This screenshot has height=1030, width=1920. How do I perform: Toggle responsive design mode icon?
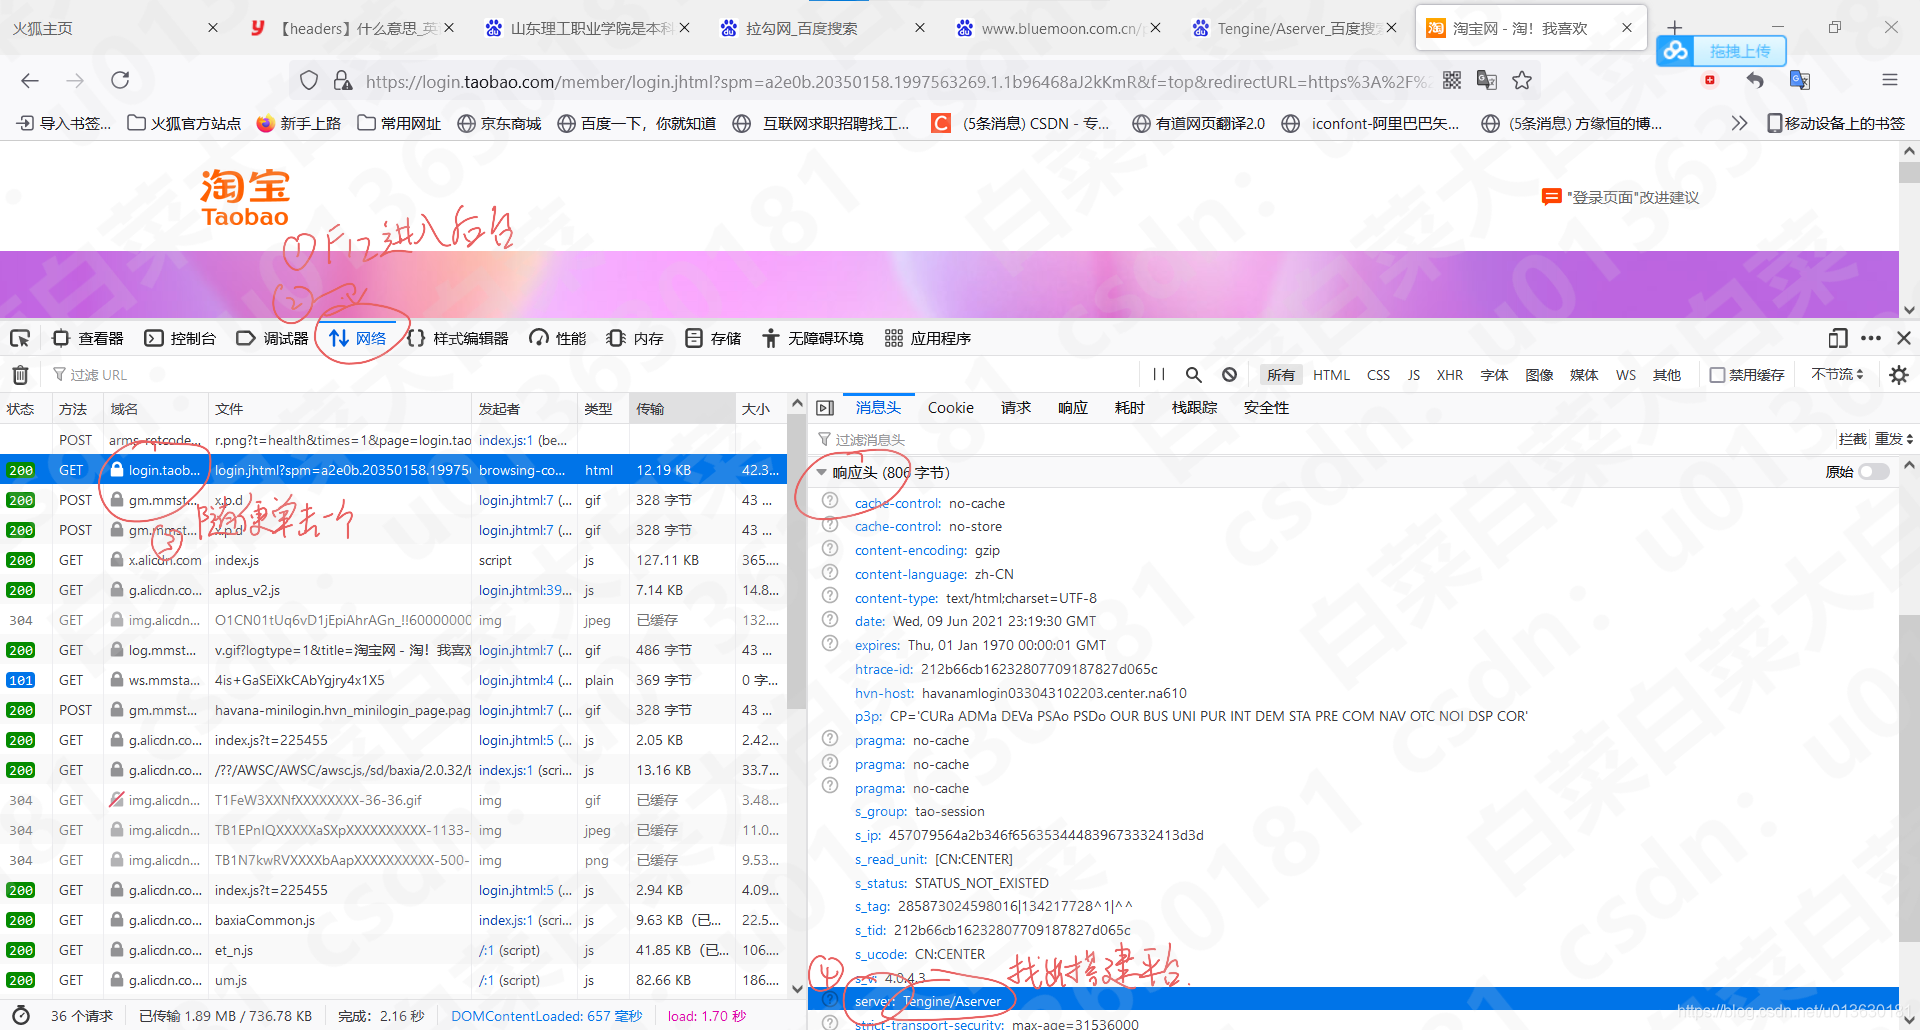point(1837,338)
